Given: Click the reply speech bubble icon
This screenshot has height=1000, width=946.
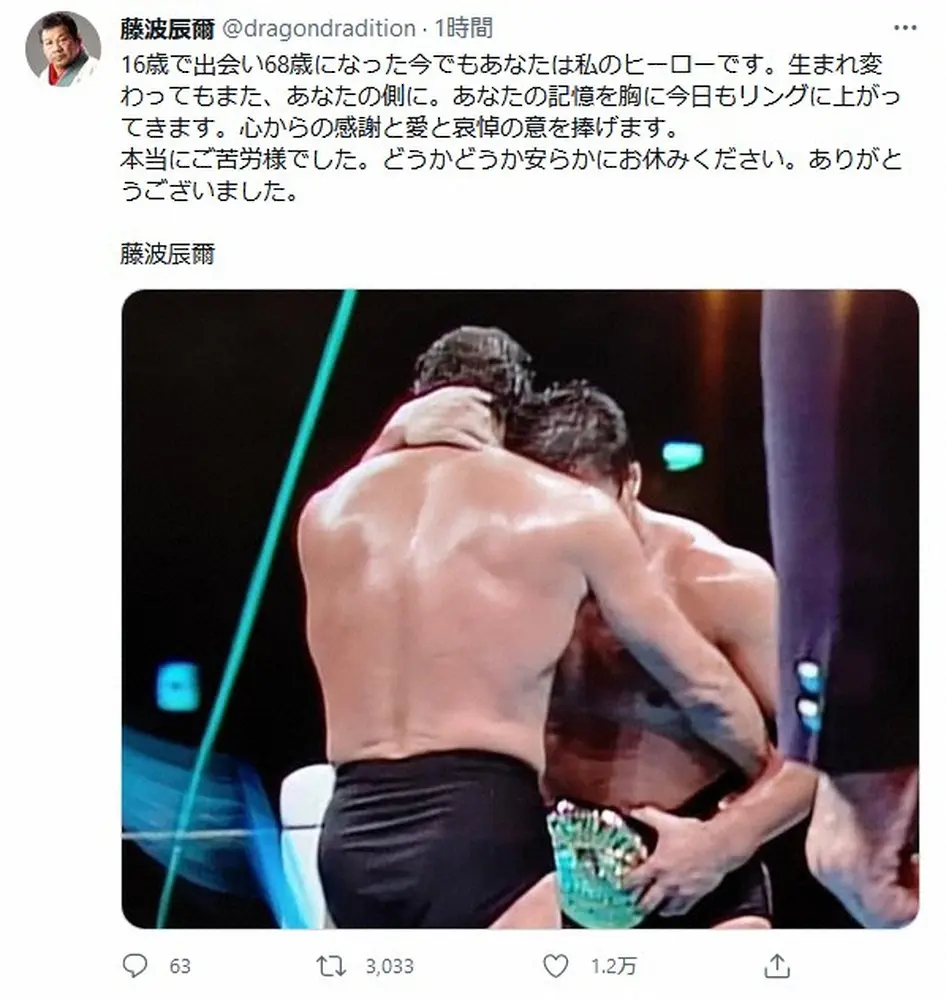Looking at the screenshot, I should coord(135,966).
